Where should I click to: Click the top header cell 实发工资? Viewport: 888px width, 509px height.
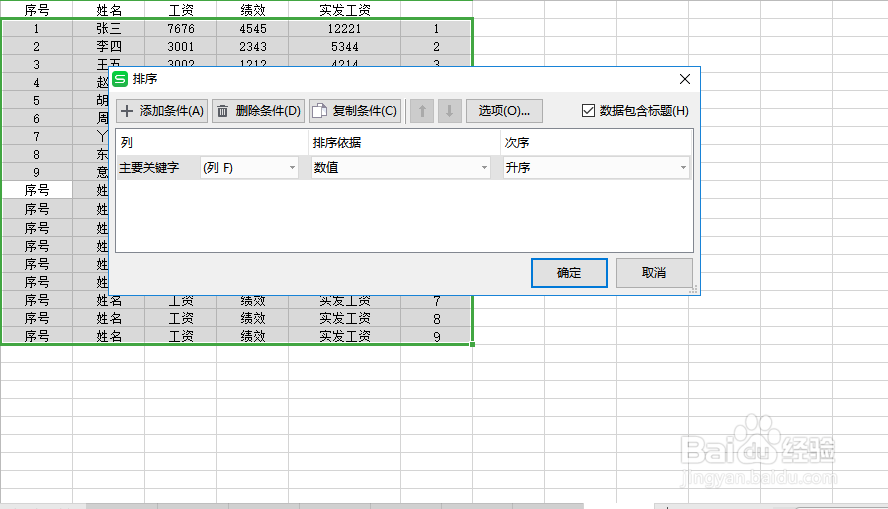click(x=344, y=10)
